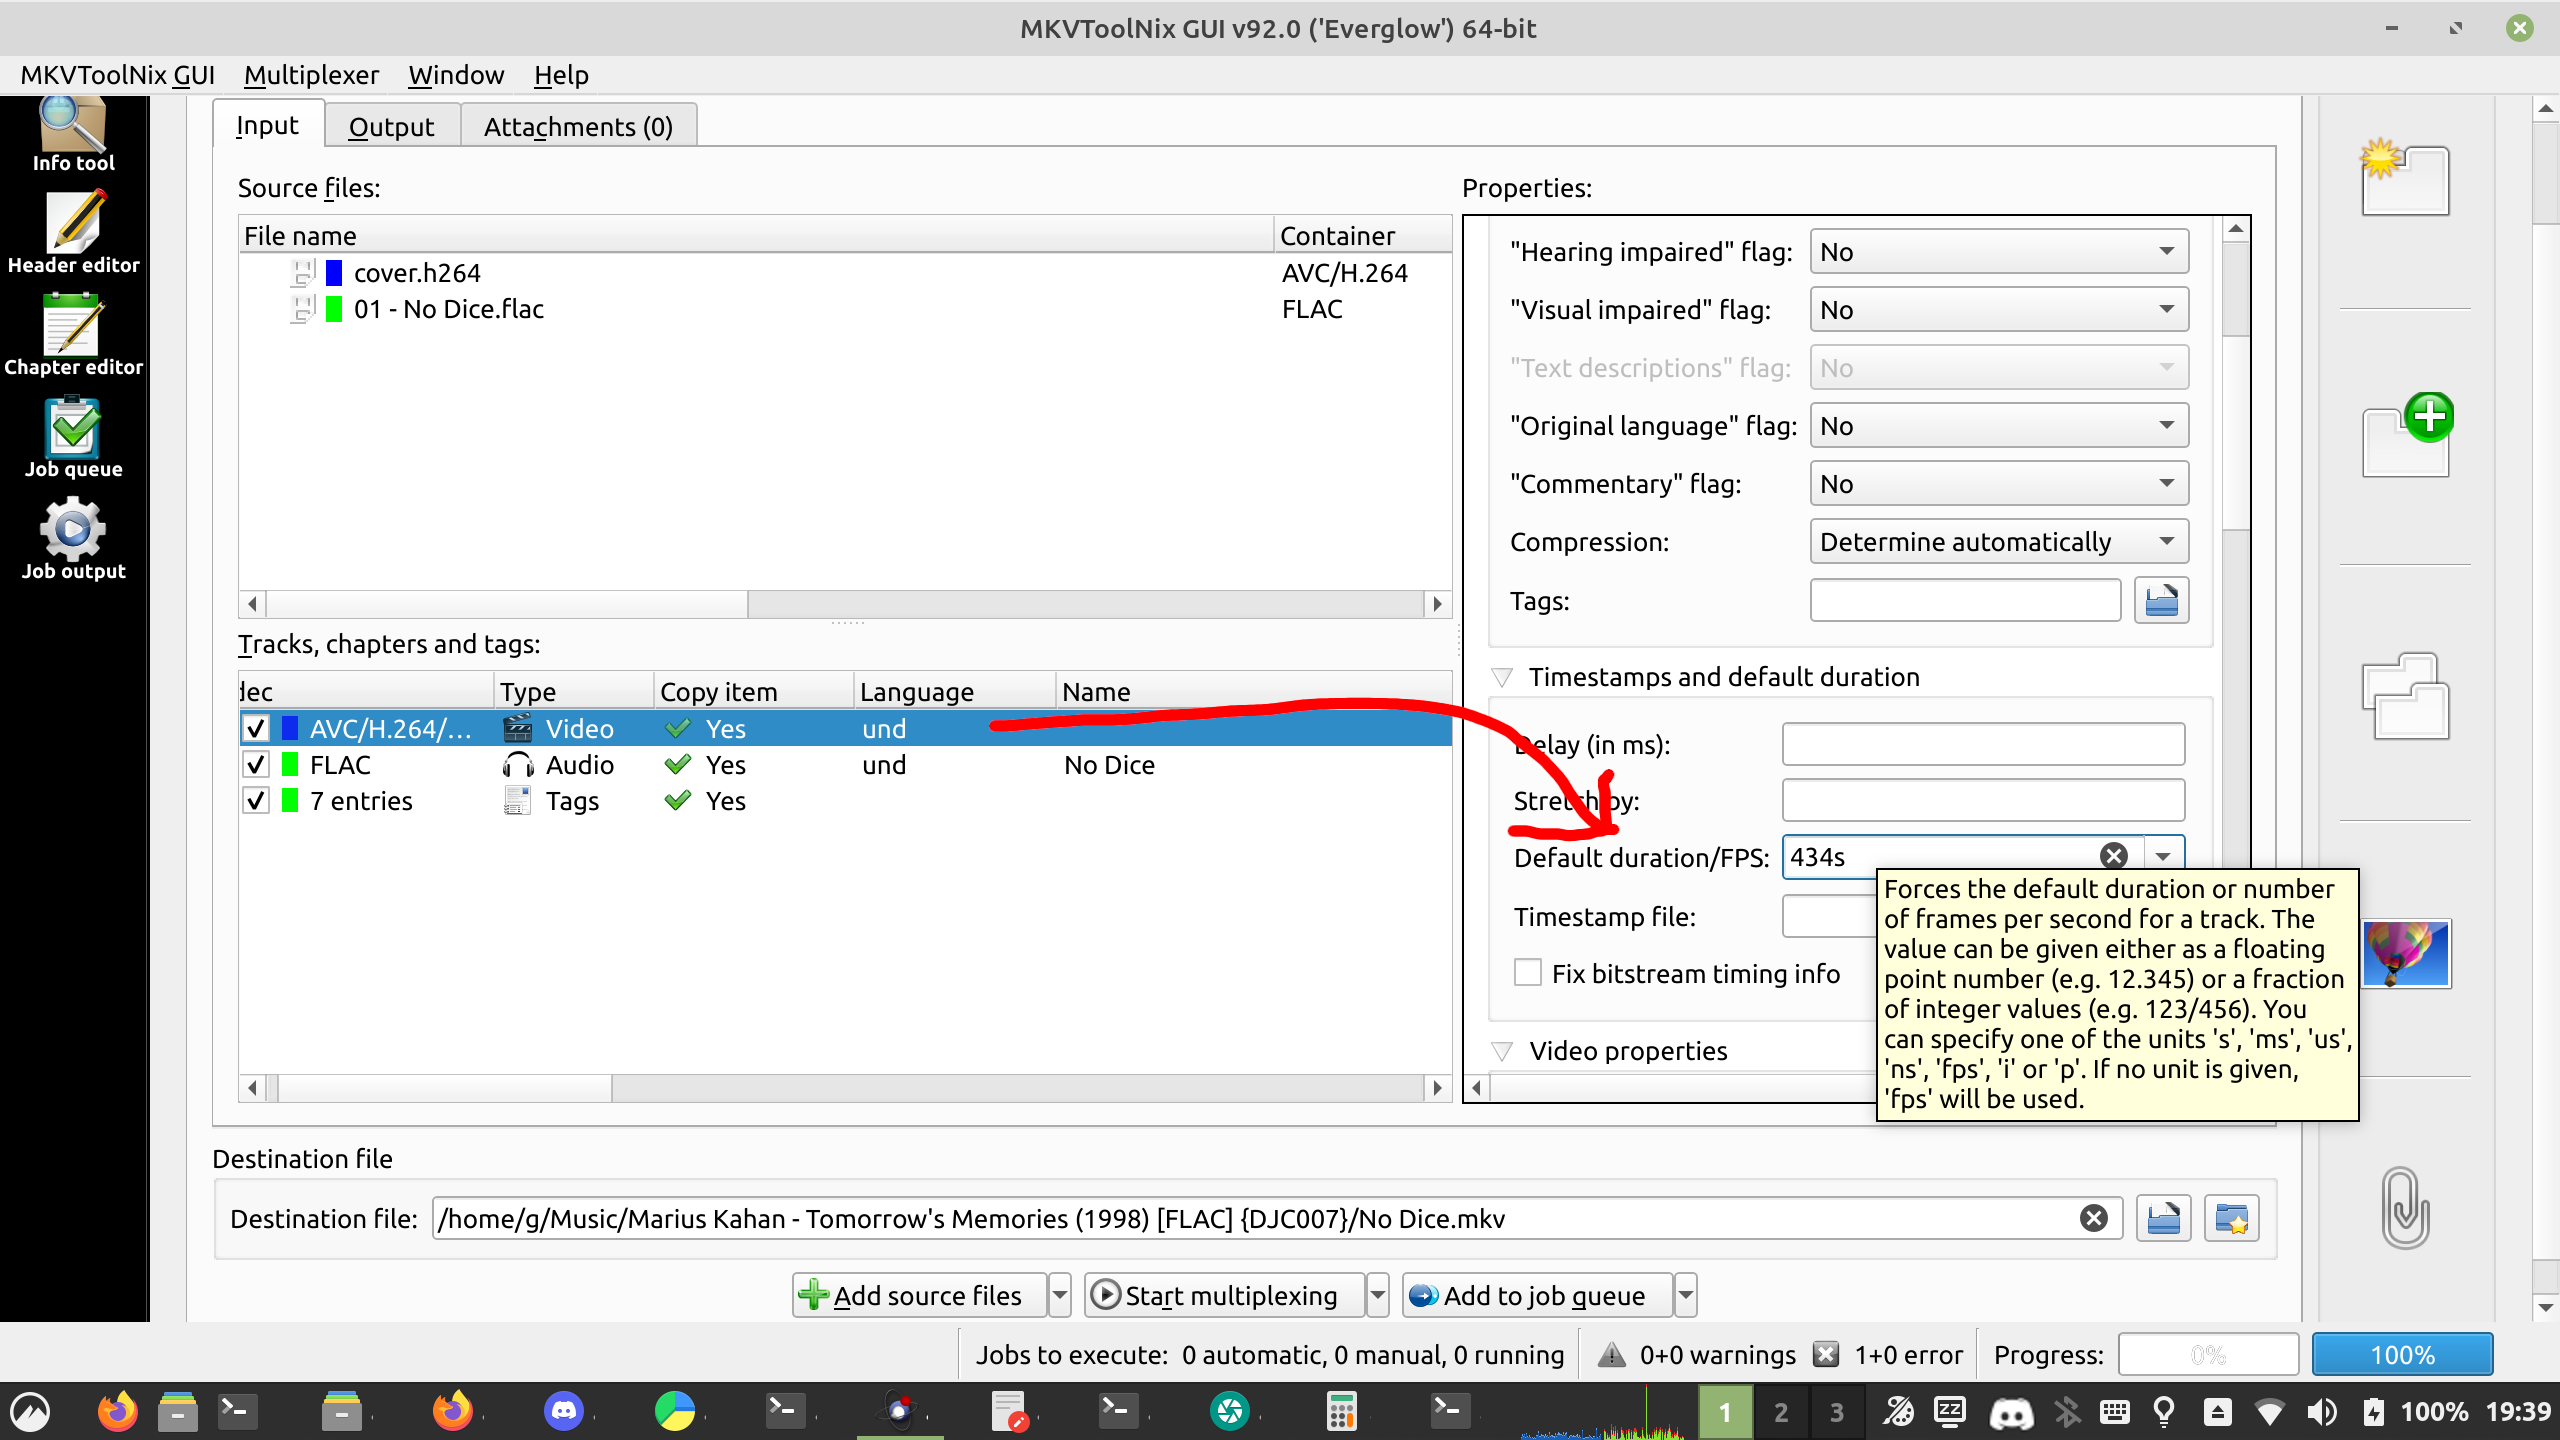Open the Header editor

pyautogui.click(x=73, y=234)
